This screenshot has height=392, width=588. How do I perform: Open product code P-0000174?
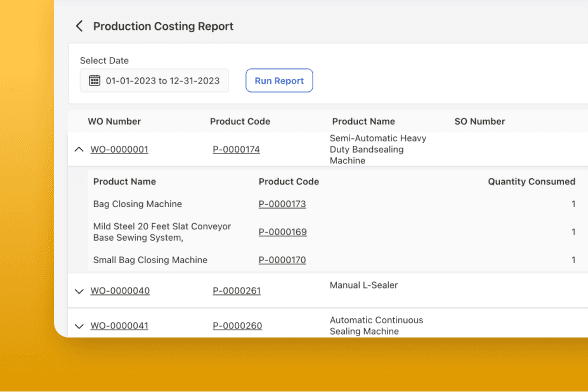236,149
